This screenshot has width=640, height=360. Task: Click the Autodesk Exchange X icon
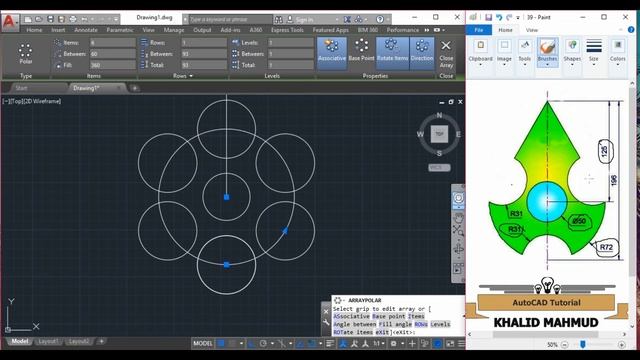(347, 19)
